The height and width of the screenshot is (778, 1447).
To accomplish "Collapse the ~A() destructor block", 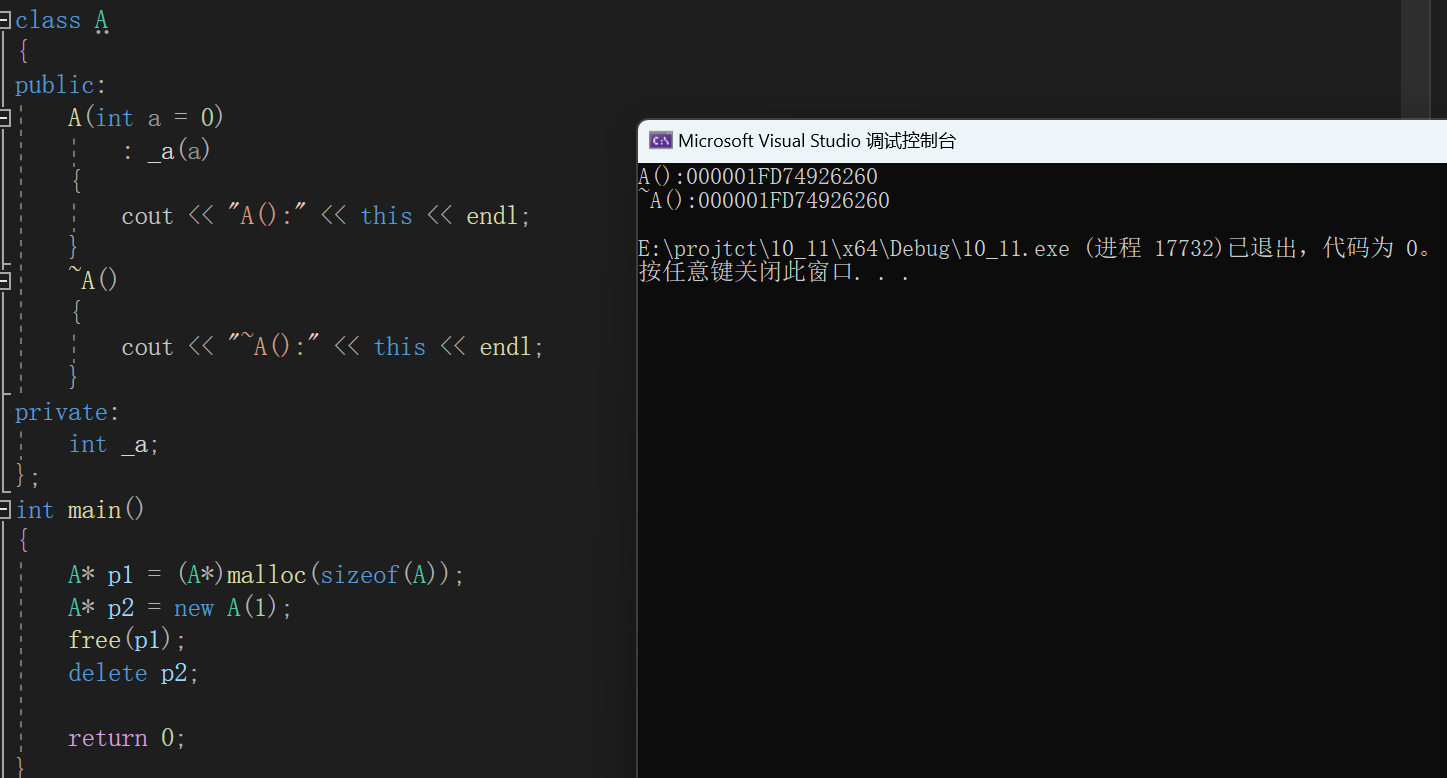I will click(5, 281).
